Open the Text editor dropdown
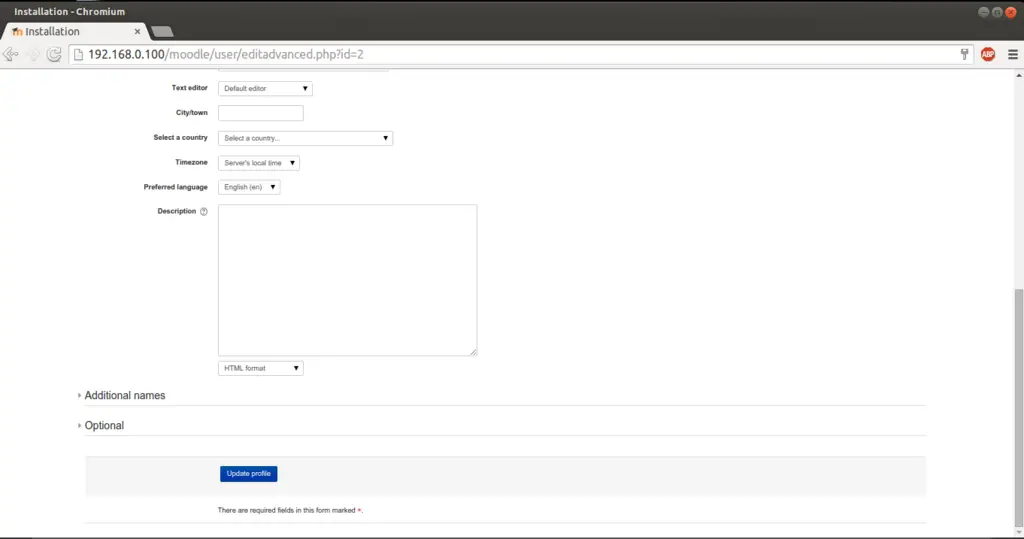The image size is (1024, 539). click(265, 88)
